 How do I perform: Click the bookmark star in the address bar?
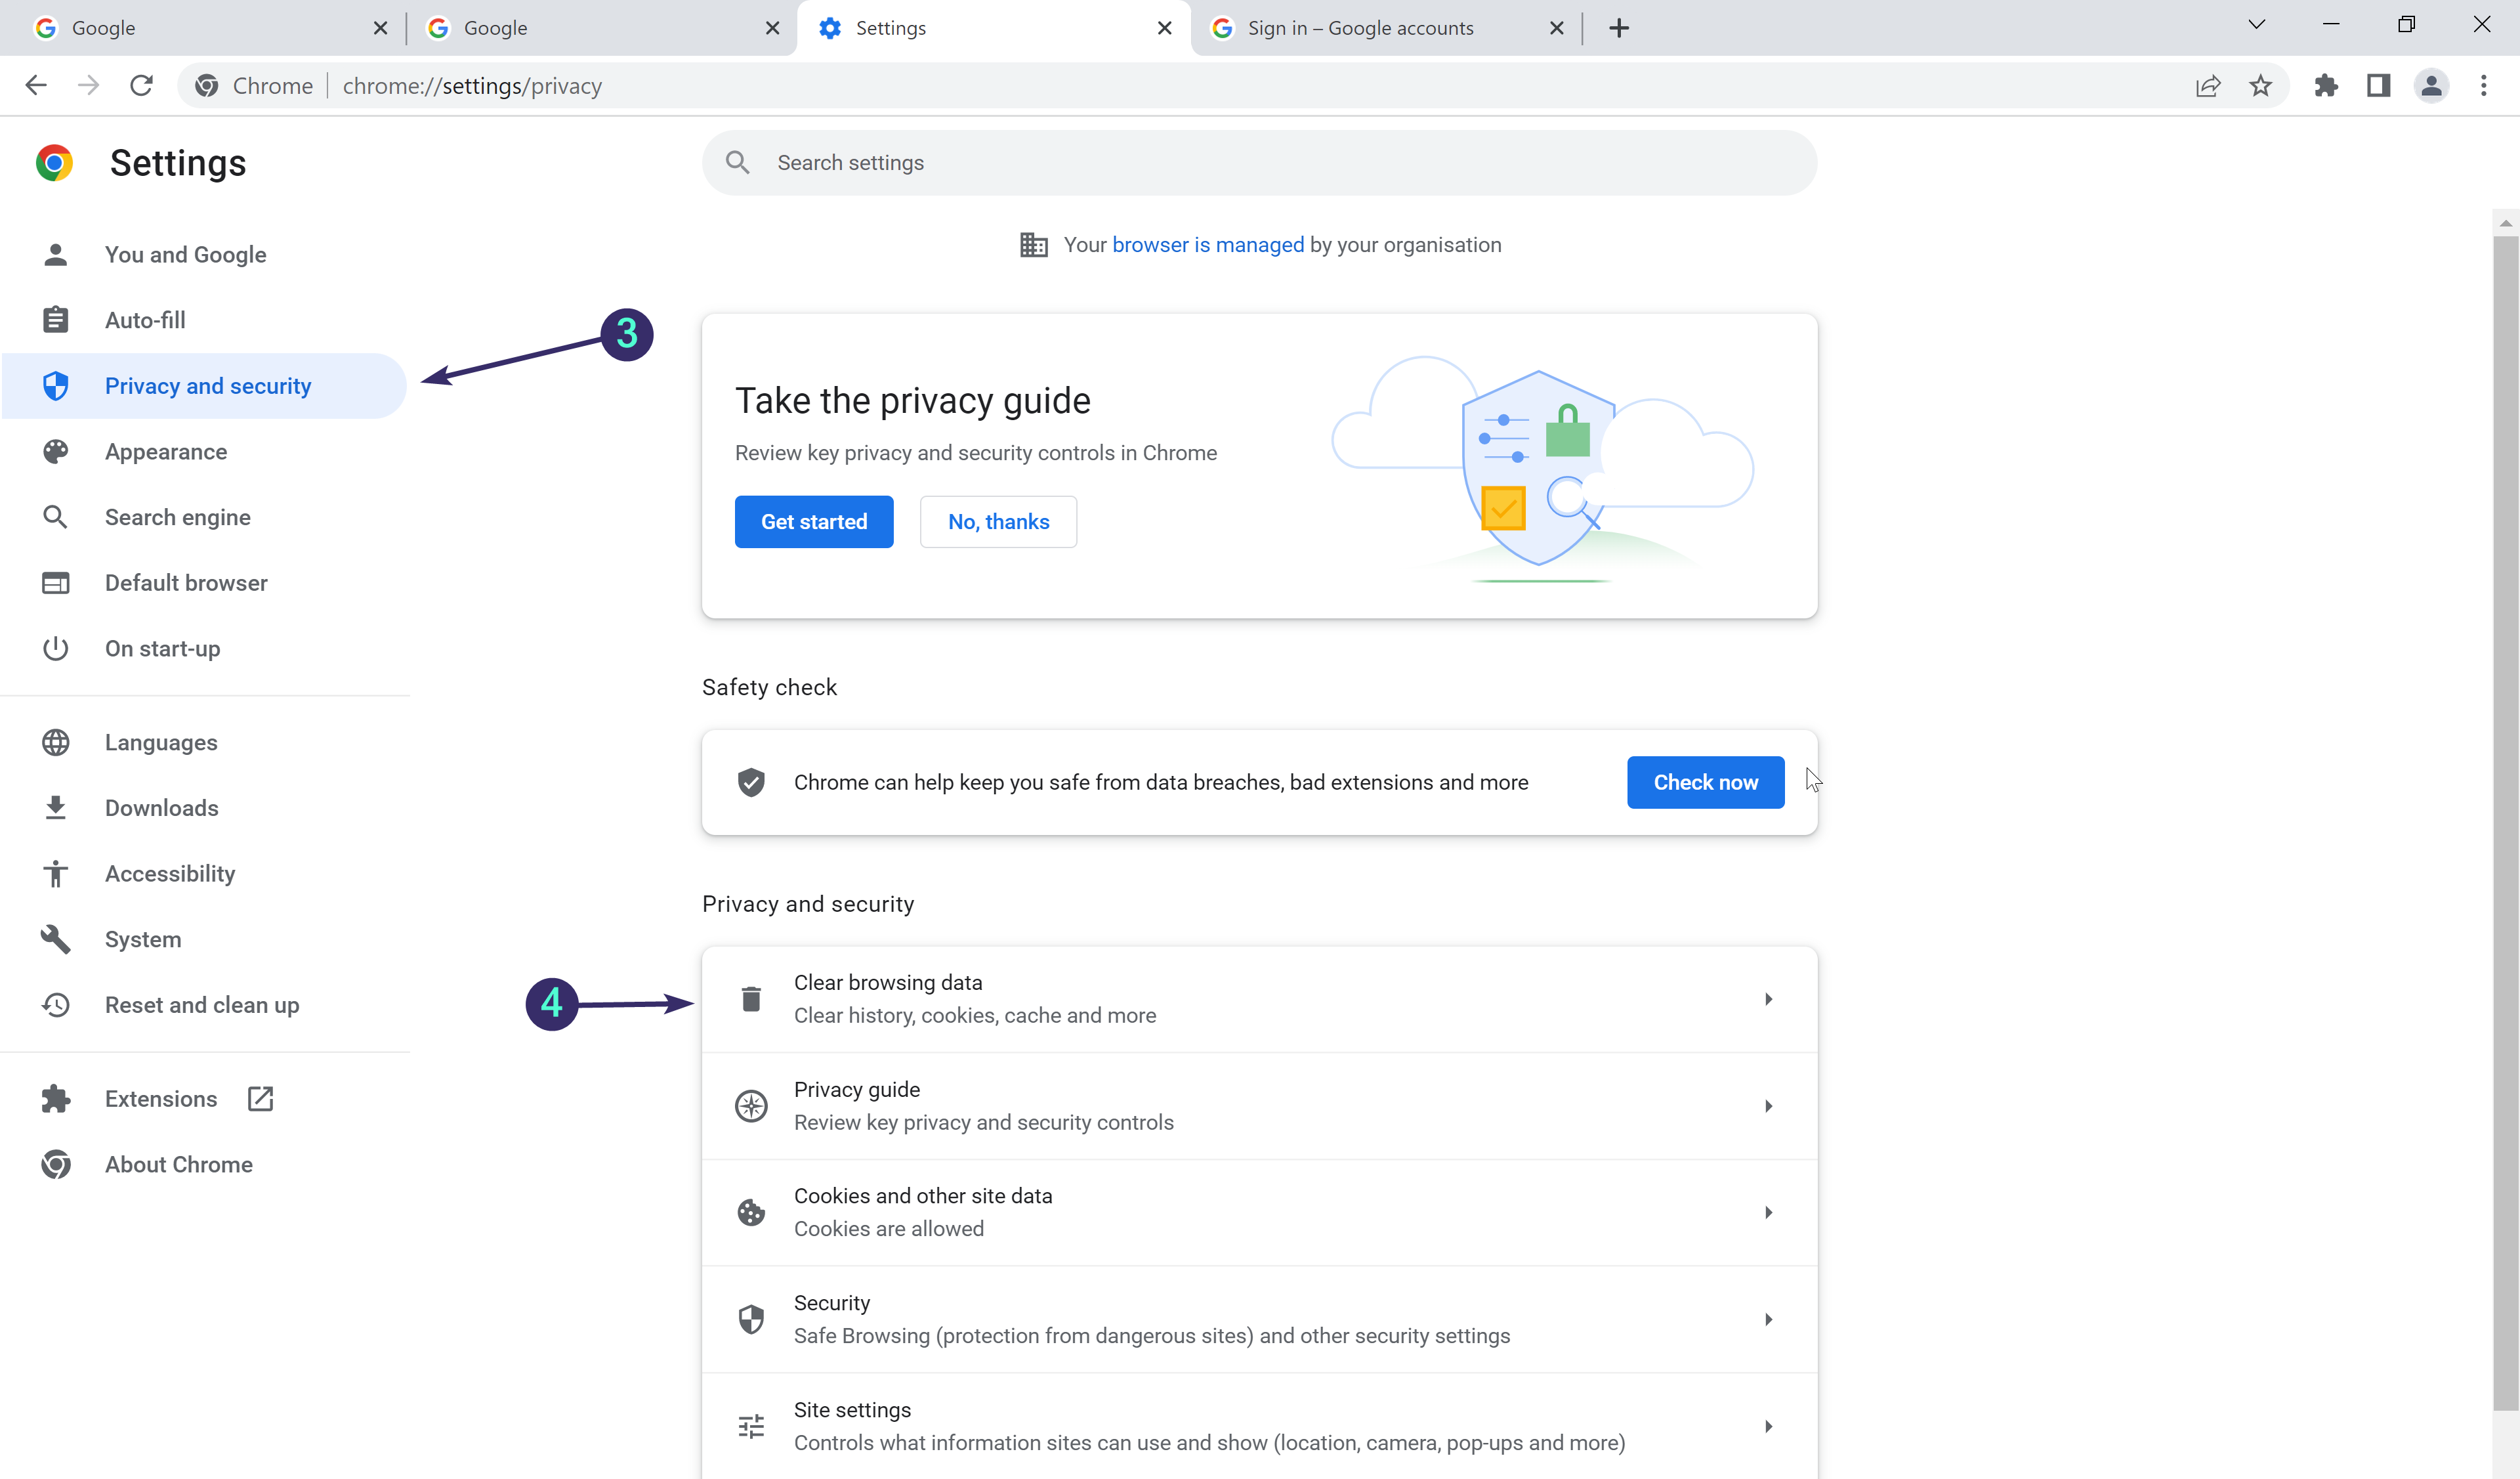point(2260,86)
